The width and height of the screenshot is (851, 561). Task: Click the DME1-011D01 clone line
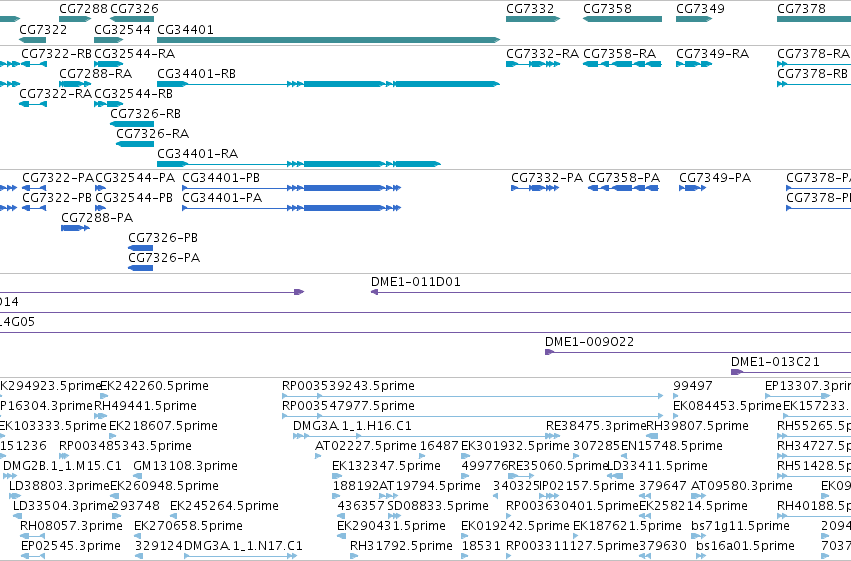pos(611,292)
